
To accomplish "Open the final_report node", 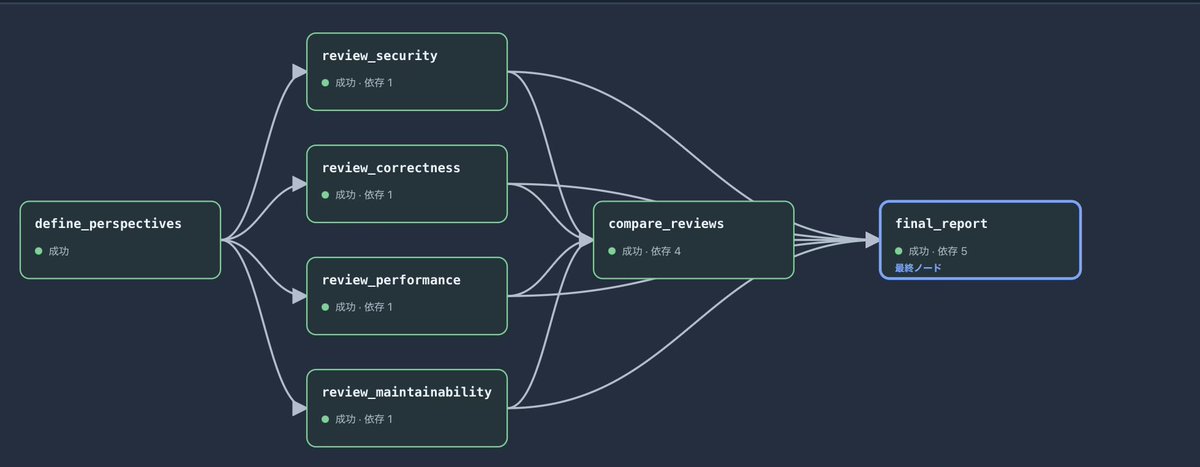I will pyautogui.click(x=980, y=240).
